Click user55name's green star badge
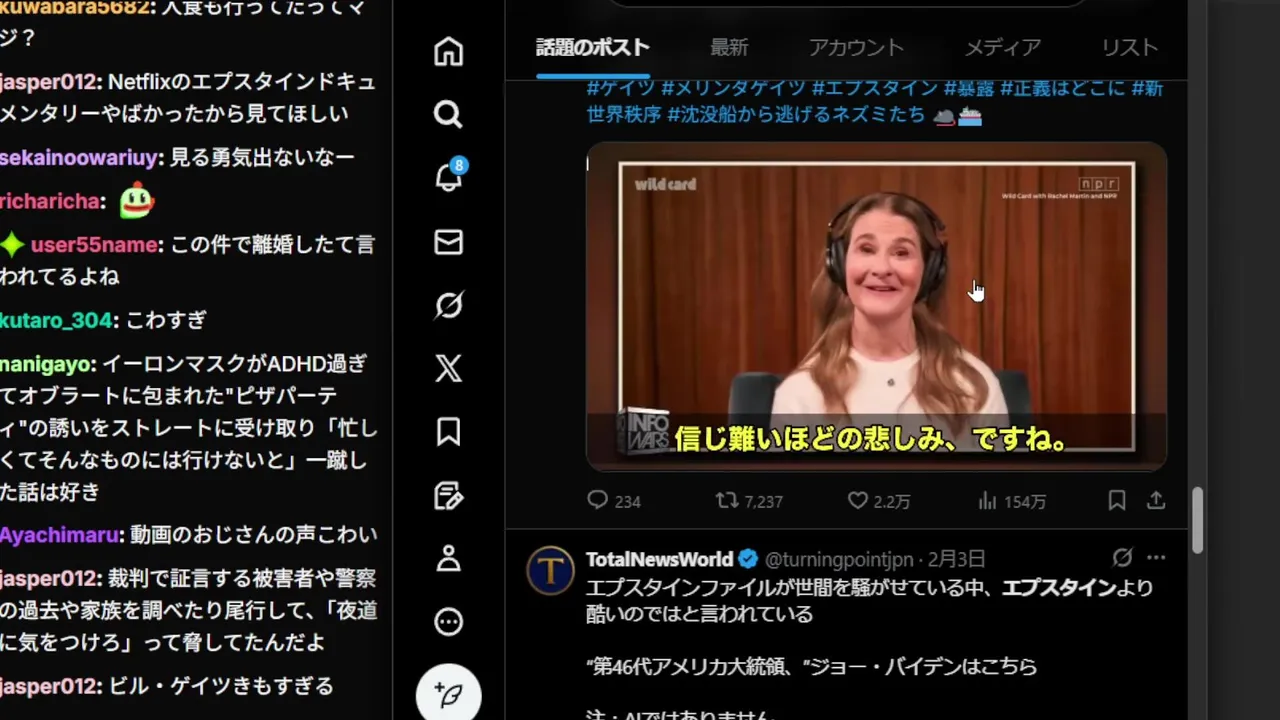The image size is (1280, 720). click(x=12, y=244)
